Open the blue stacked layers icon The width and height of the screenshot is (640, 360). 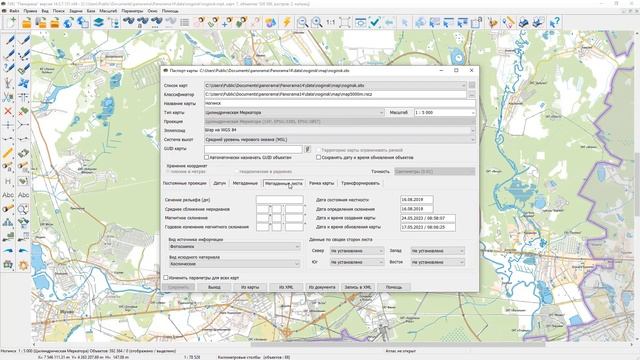click(98, 22)
